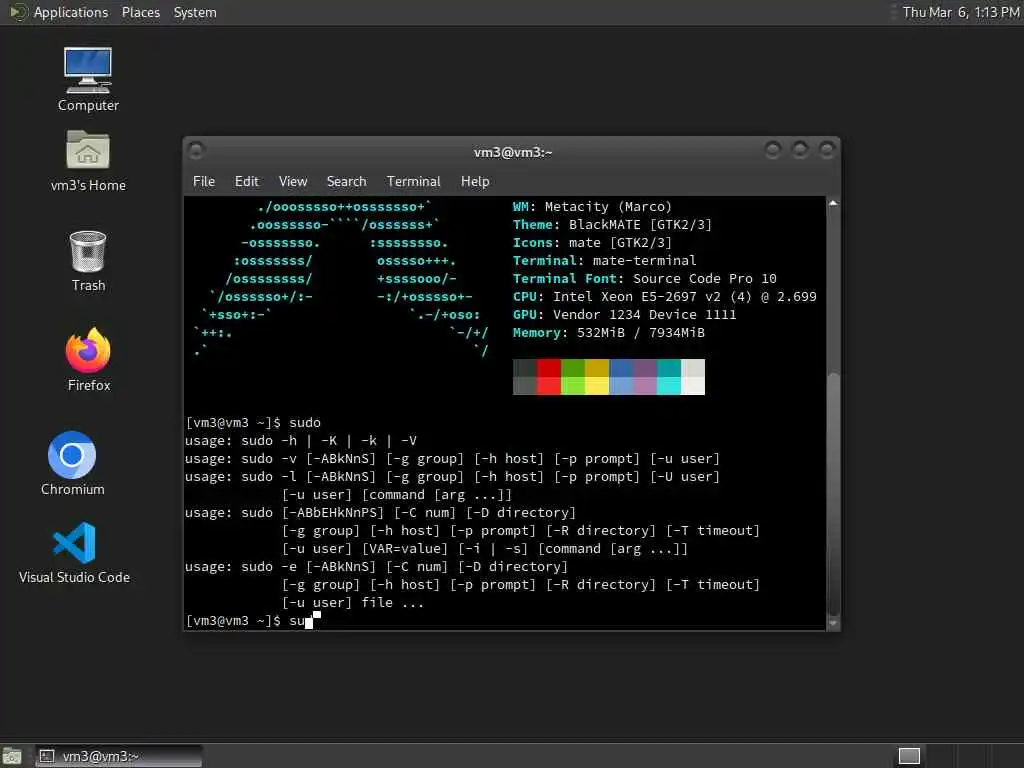Open the terminal File menu
The height and width of the screenshot is (768, 1024).
(x=204, y=182)
